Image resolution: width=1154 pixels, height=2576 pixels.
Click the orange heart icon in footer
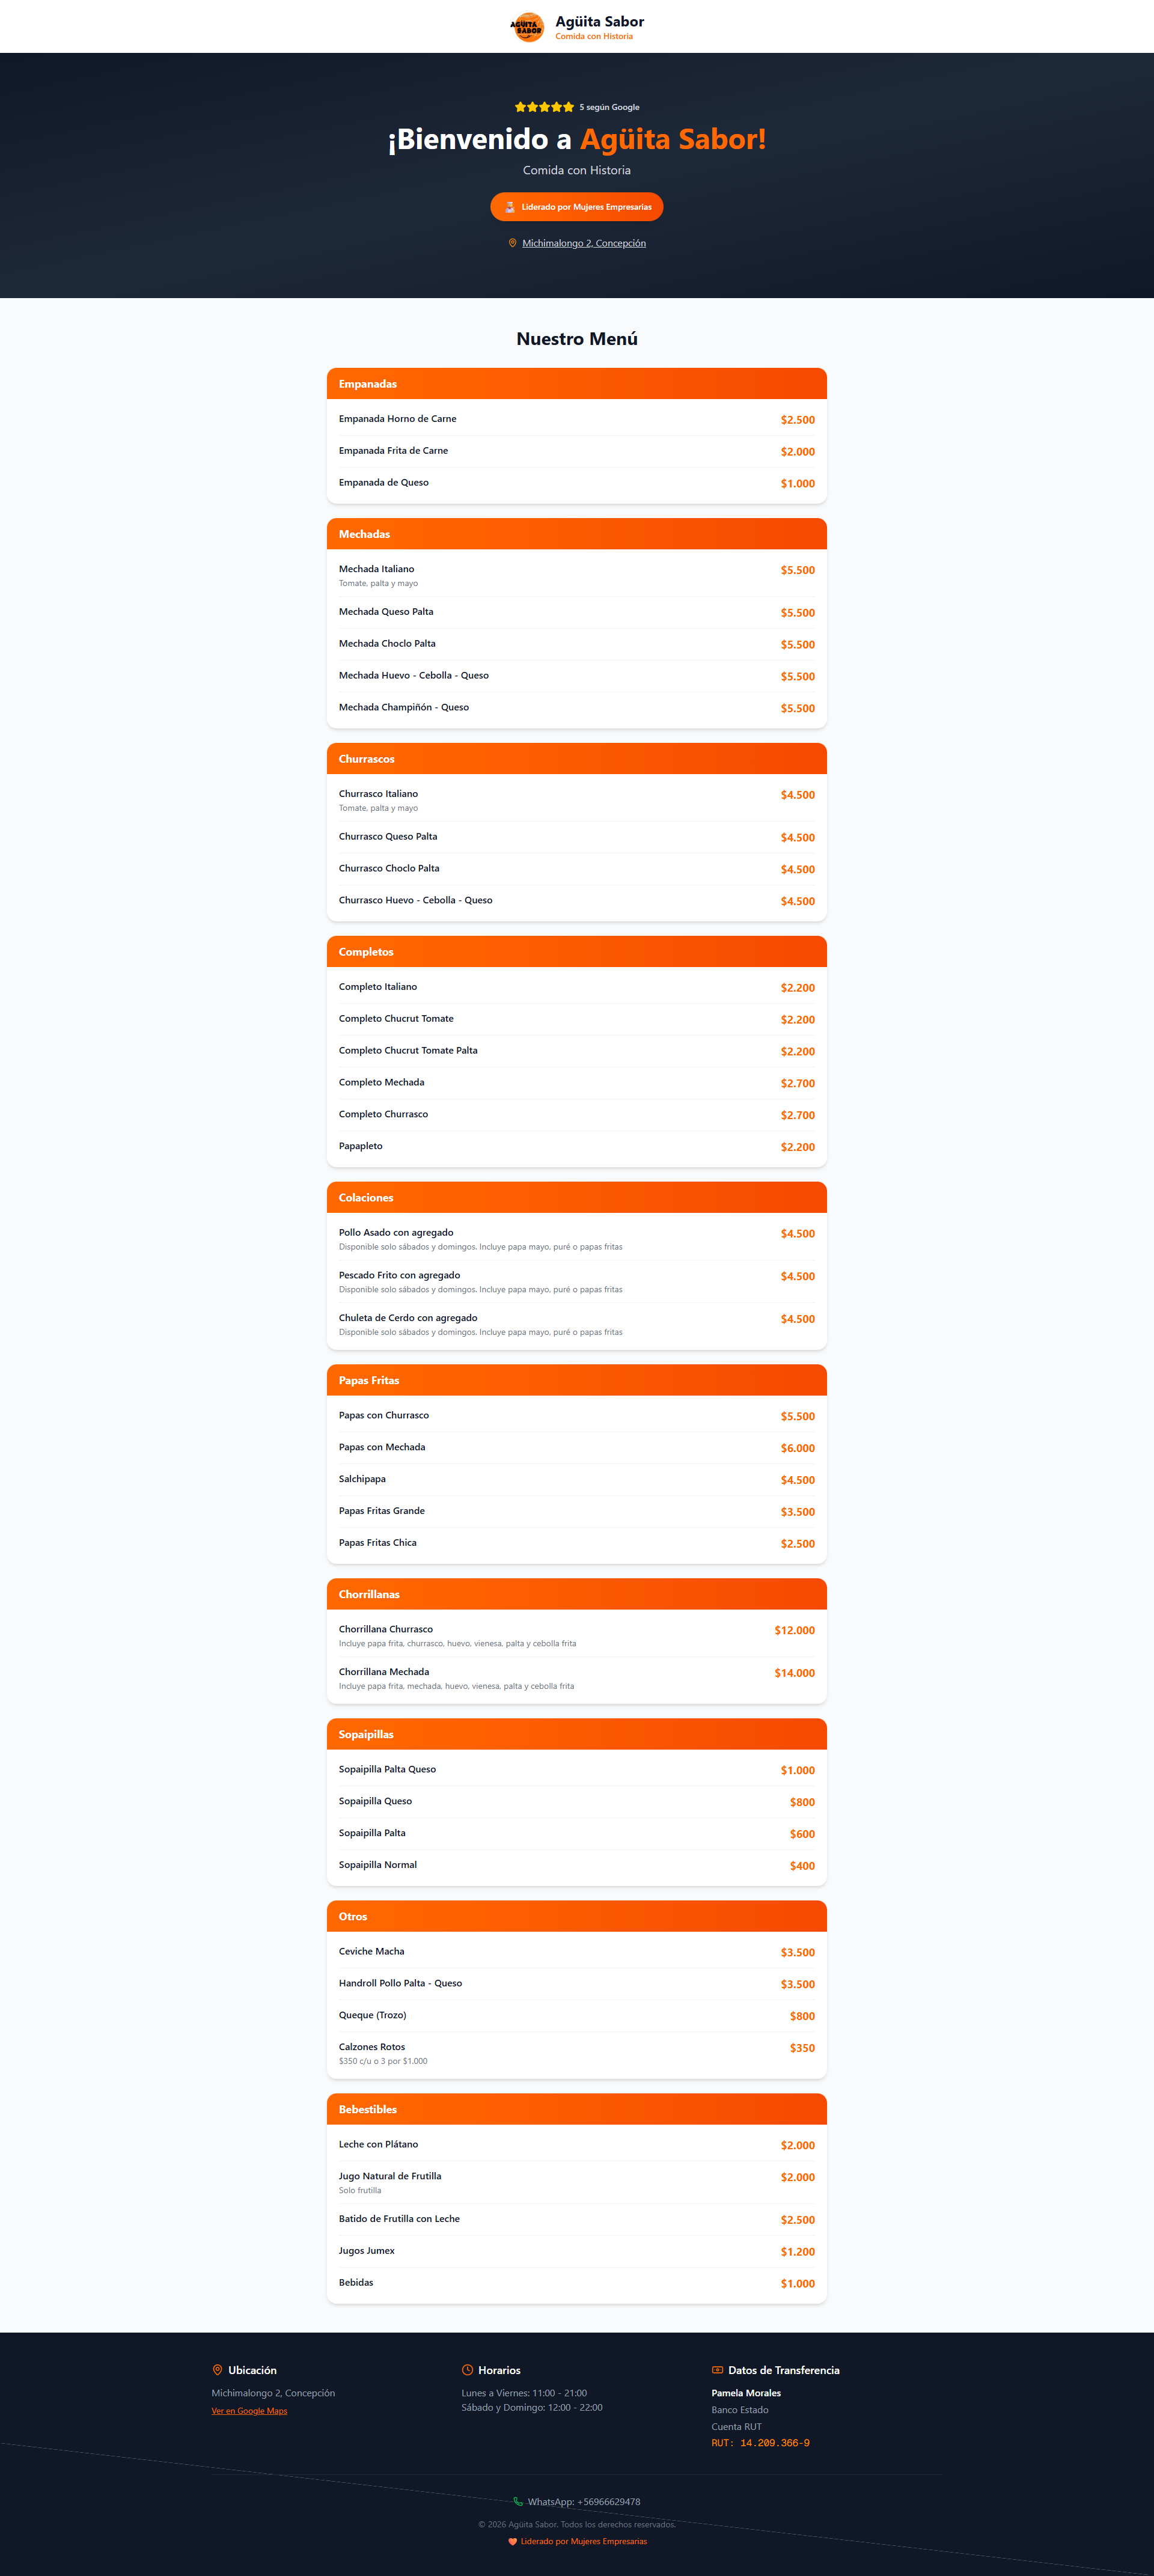pyautogui.click(x=513, y=2541)
